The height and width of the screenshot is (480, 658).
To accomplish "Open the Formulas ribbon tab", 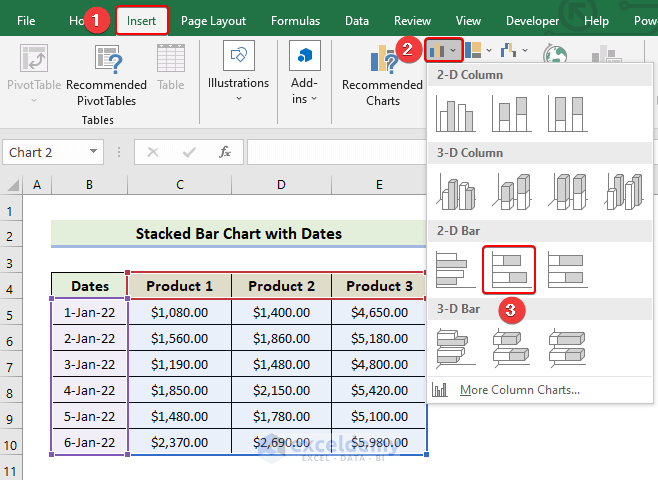I will (x=295, y=20).
